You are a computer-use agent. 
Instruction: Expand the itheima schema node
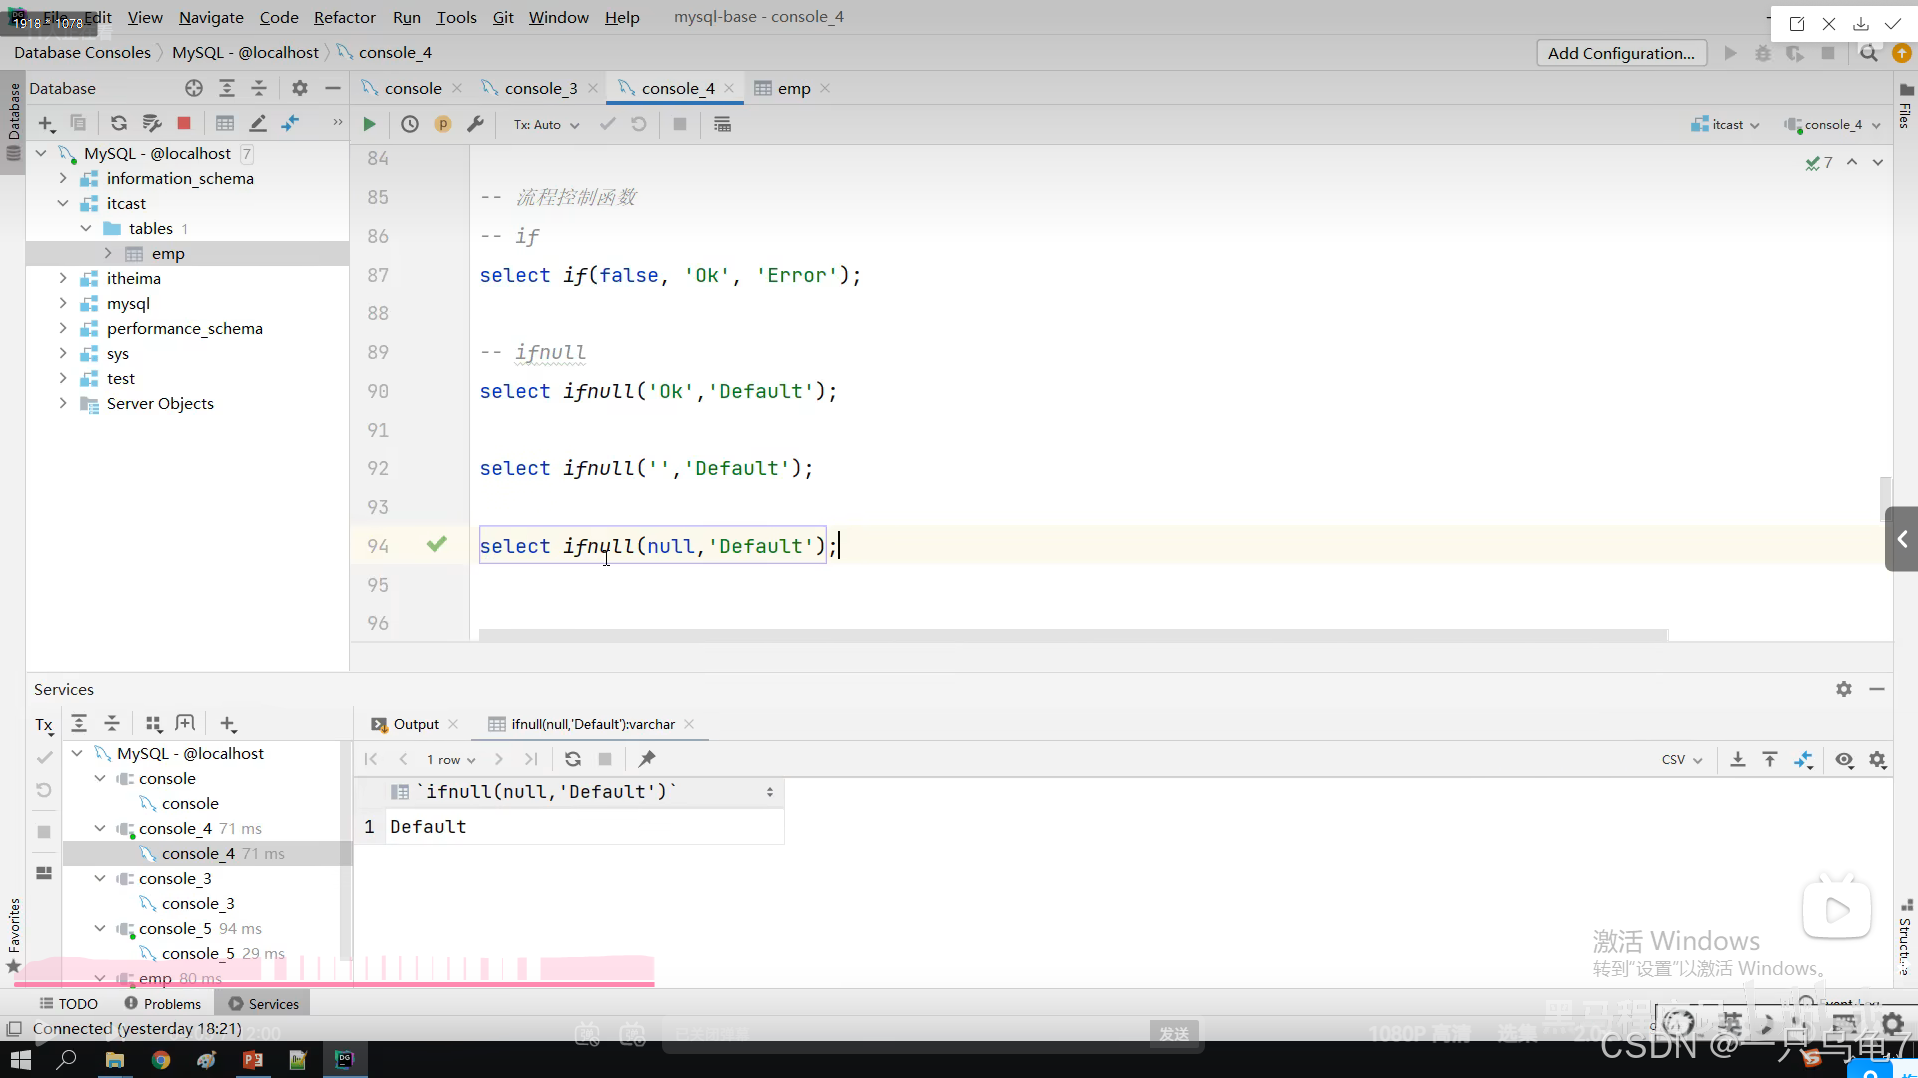click(63, 278)
